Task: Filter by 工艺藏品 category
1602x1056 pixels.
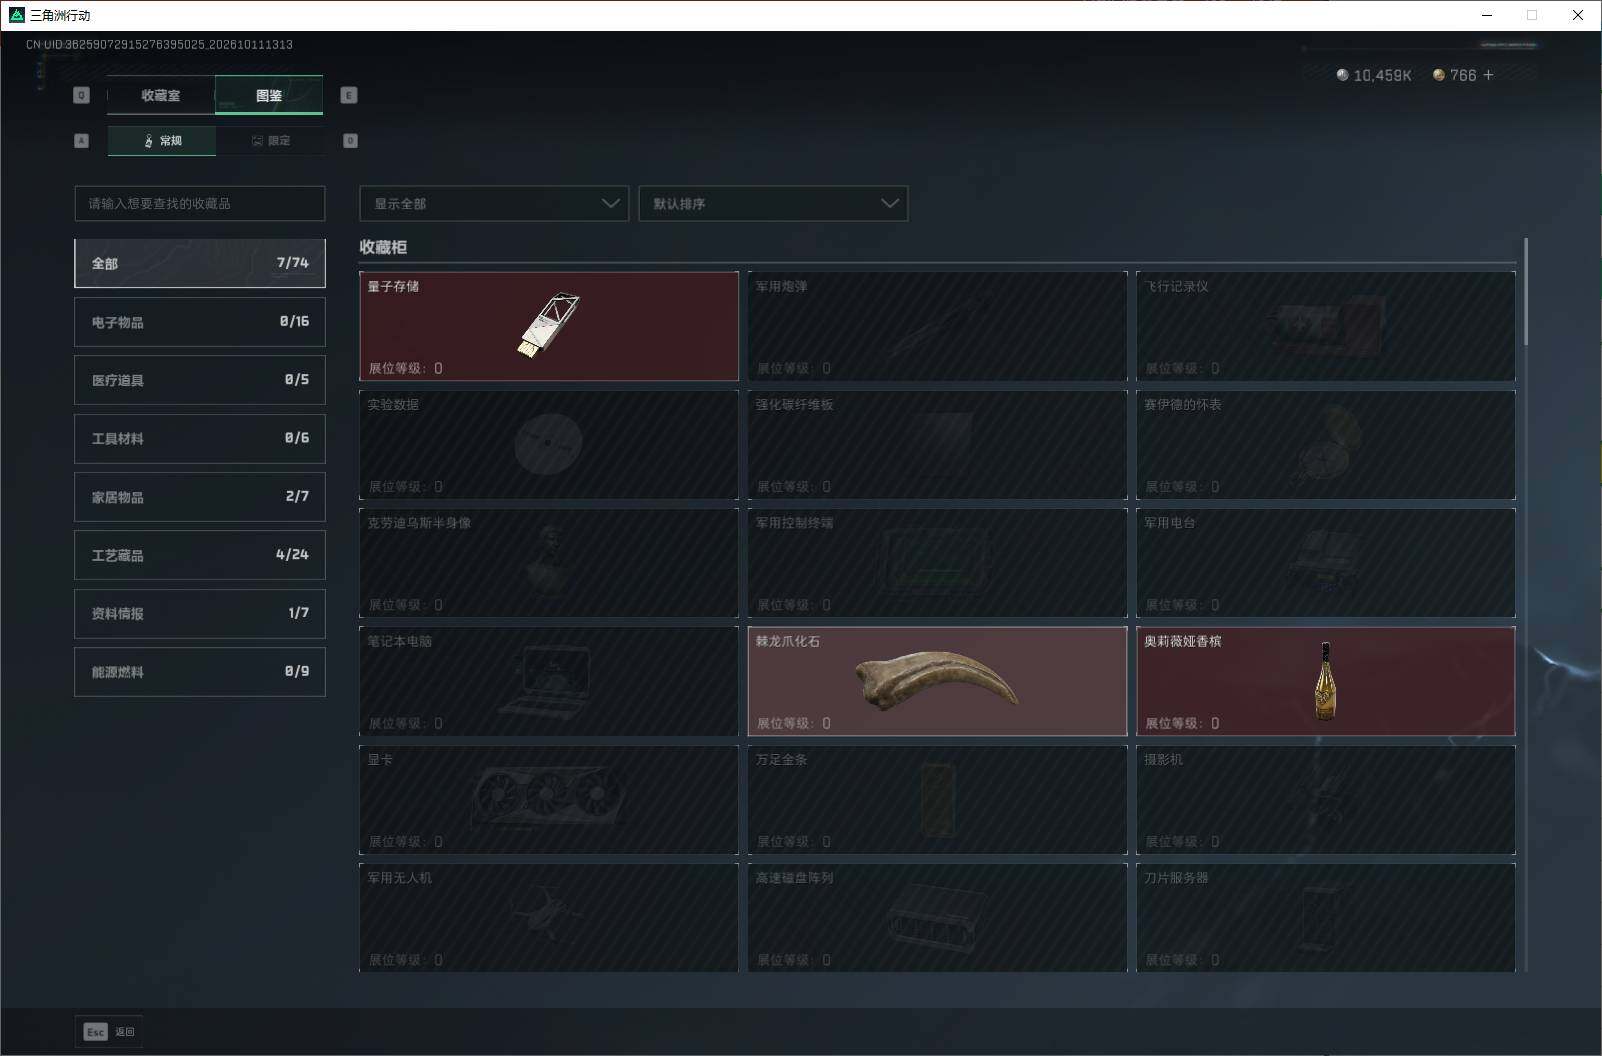Action: pos(200,555)
